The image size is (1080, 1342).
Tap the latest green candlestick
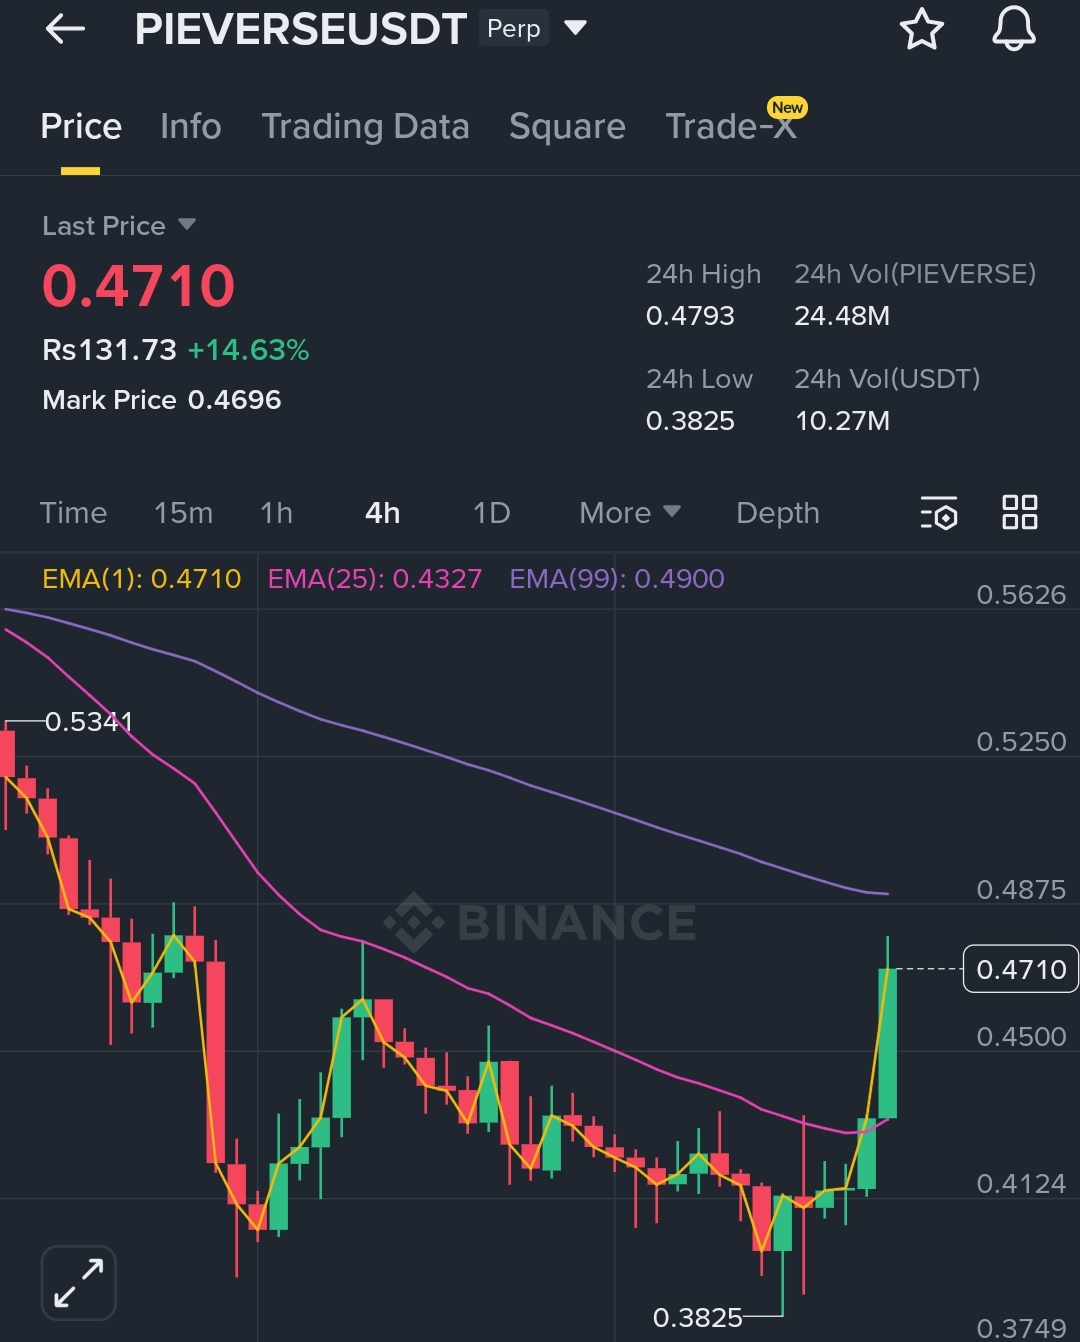coord(887,1043)
